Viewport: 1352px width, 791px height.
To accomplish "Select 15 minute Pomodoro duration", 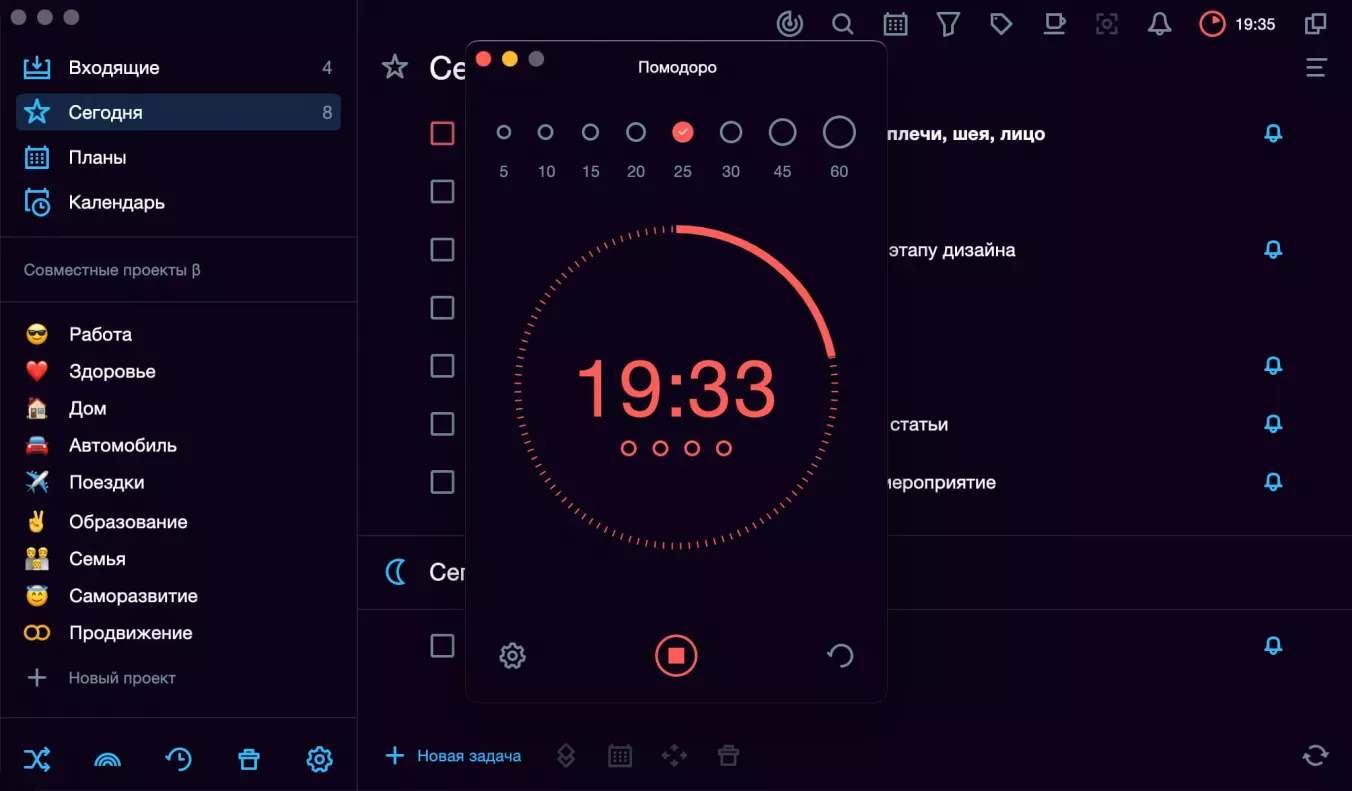I will [591, 132].
